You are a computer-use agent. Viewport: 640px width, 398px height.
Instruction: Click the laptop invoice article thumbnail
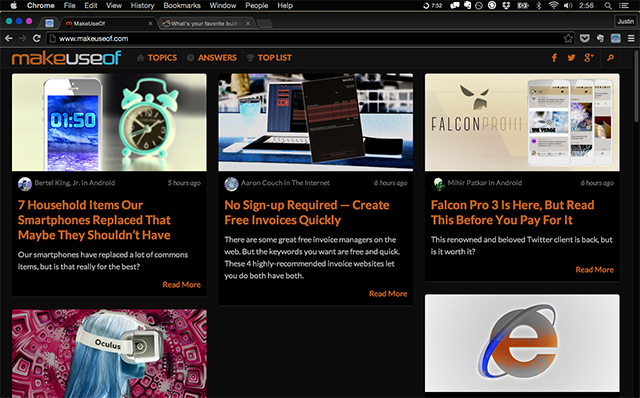pyautogui.click(x=316, y=122)
